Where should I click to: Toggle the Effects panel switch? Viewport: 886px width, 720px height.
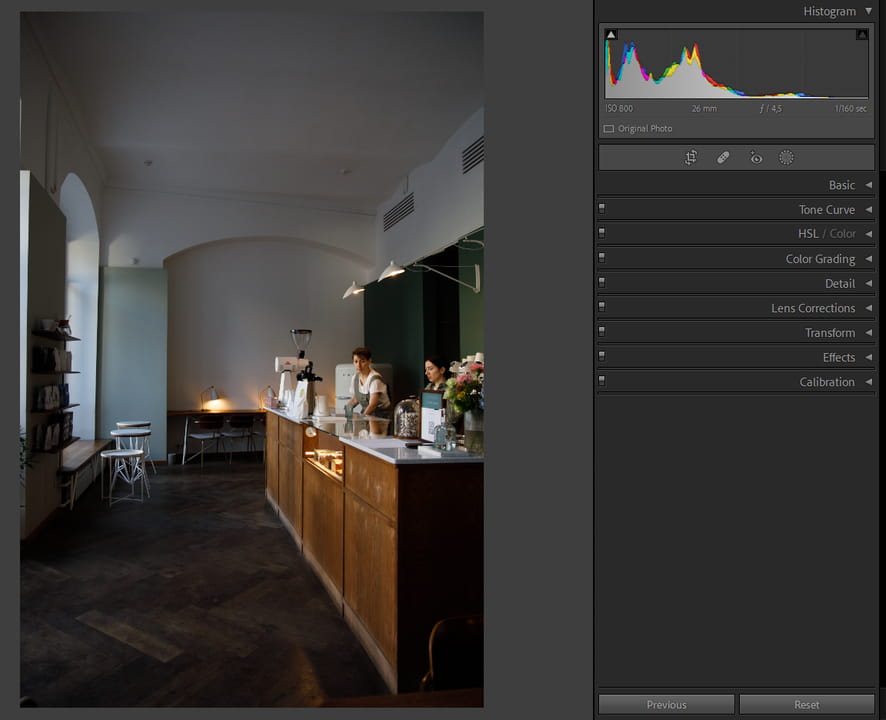[602, 356]
